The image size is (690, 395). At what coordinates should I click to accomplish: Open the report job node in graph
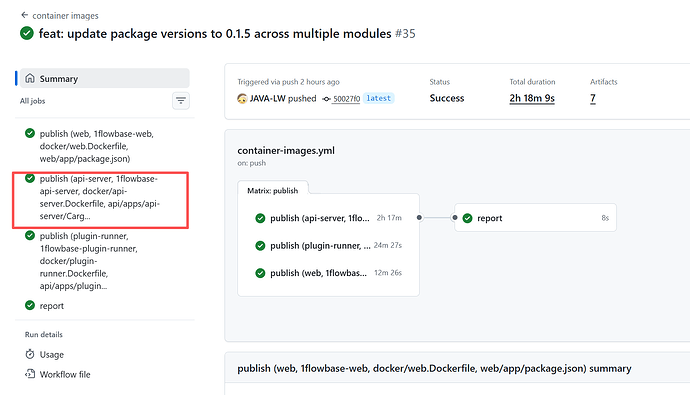coord(536,218)
